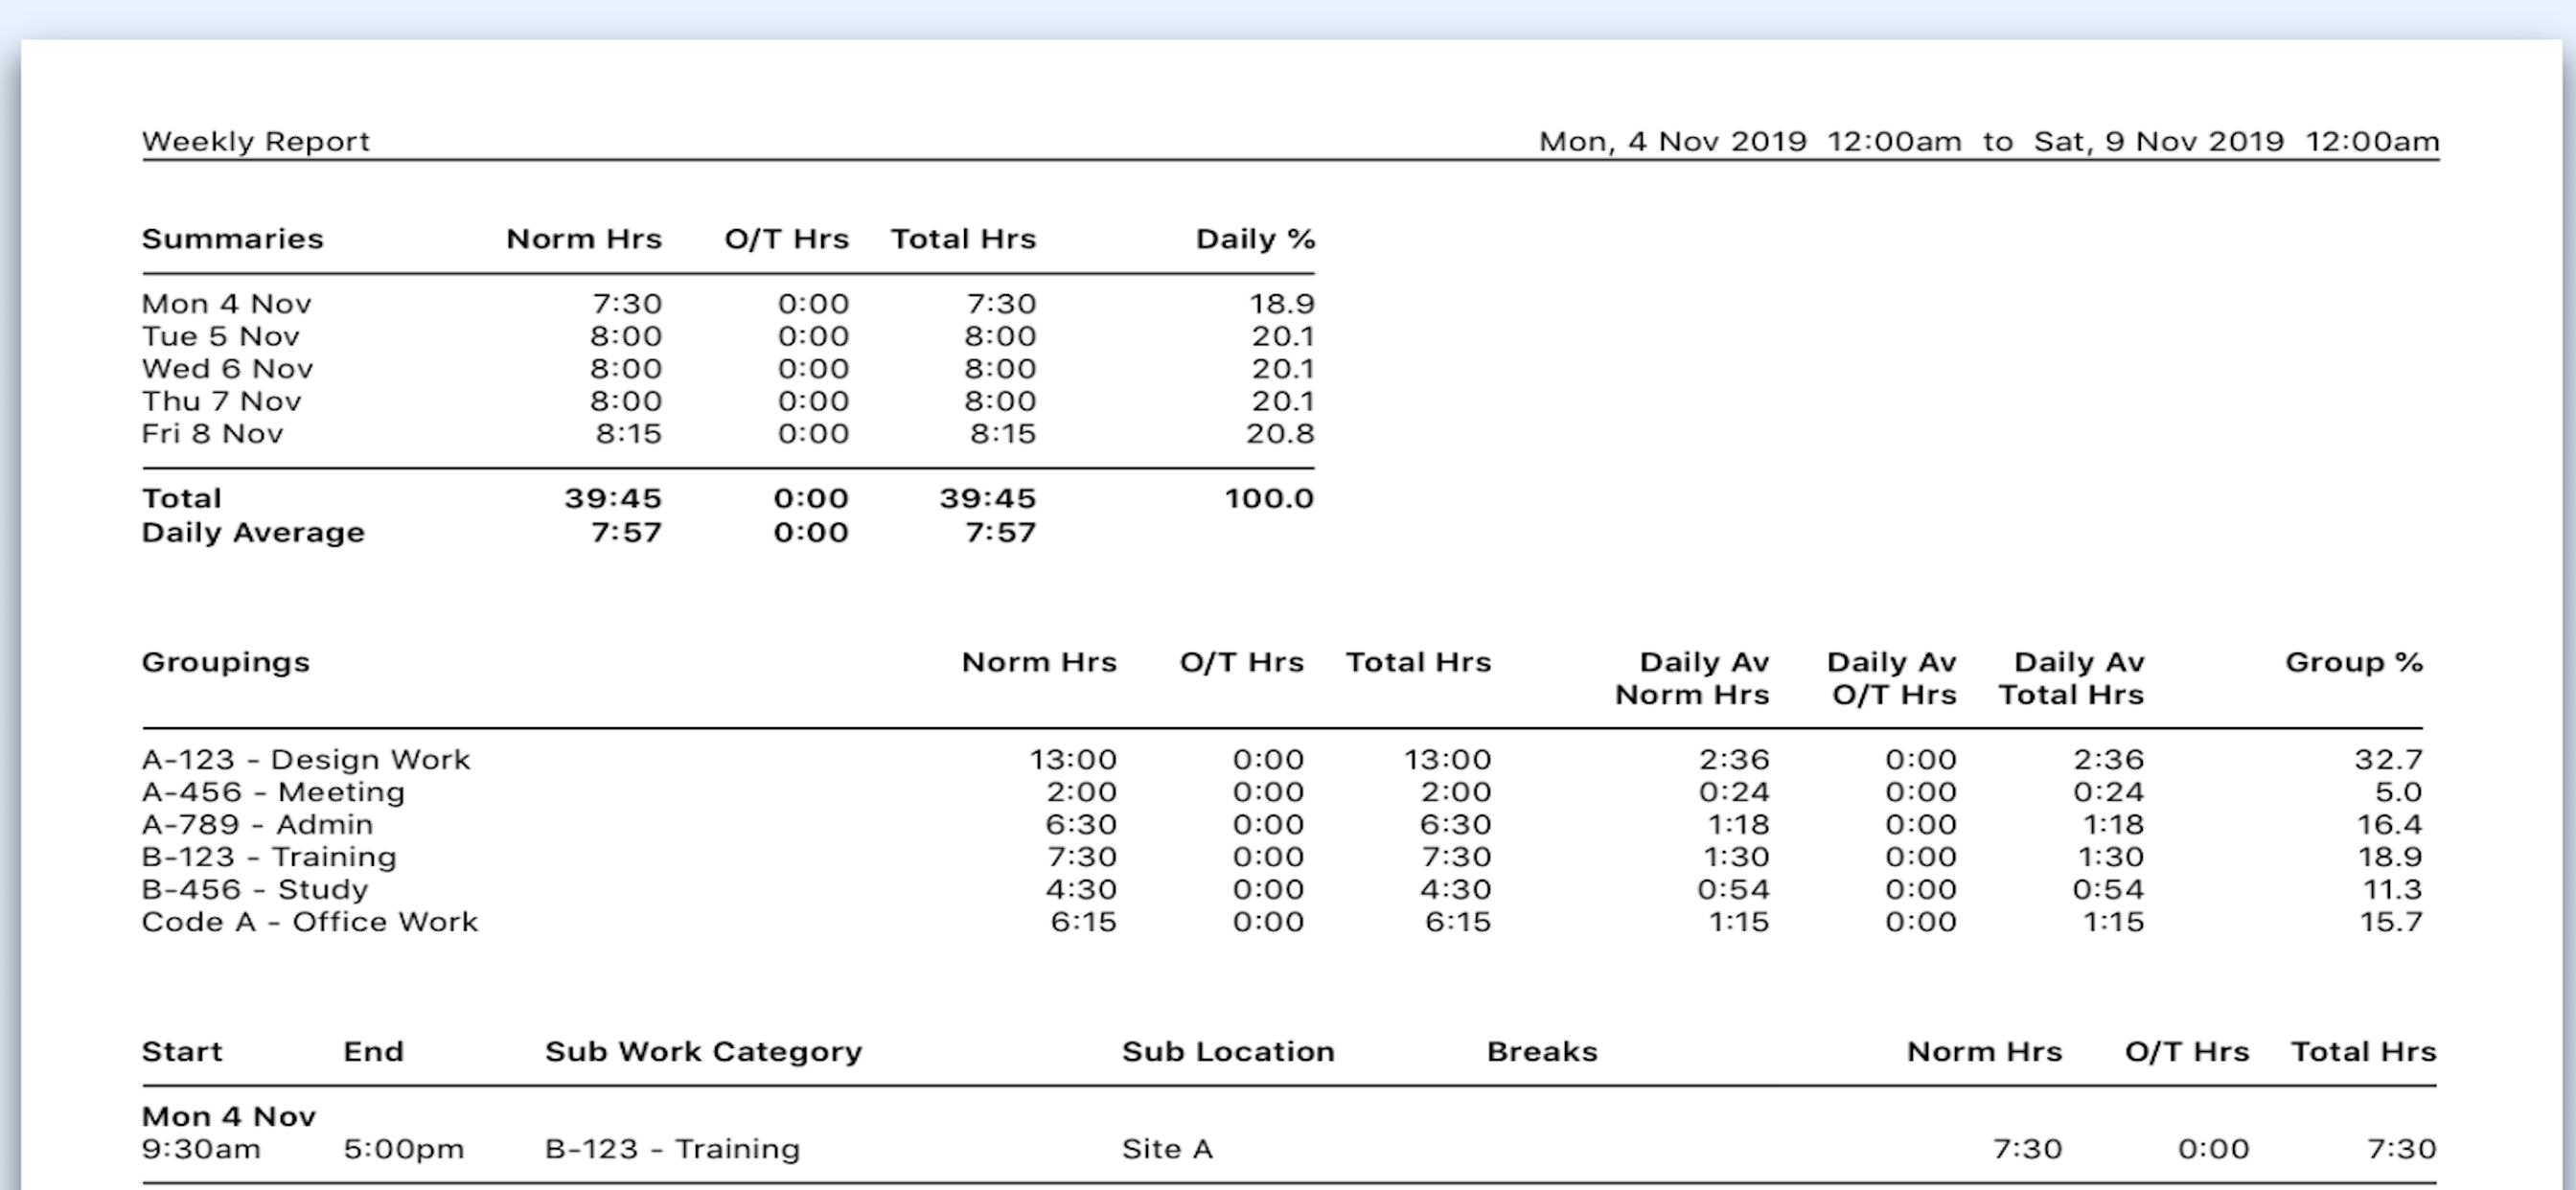Select the A-456 - Meeting grouping
Image resolution: width=2576 pixels, height=1190 pixels.
click(x=273, y=792)
